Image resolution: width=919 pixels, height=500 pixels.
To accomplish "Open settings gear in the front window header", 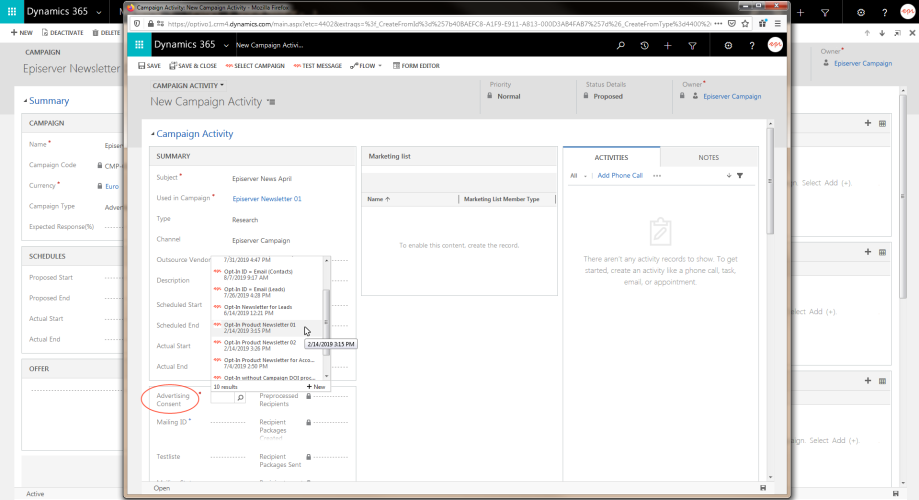I will 728,45.
